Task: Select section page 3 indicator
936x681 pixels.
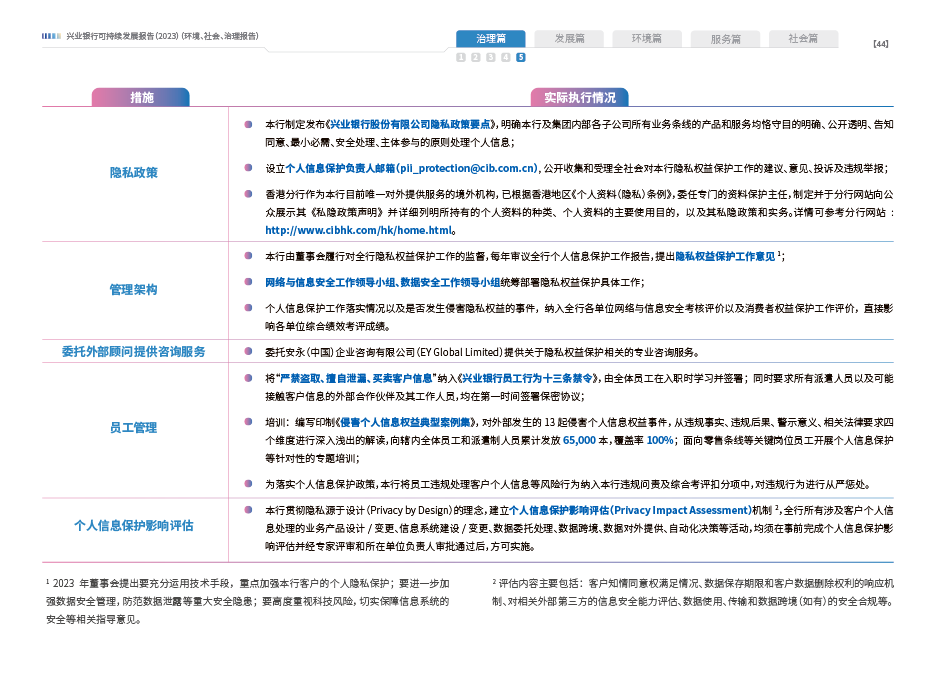Action: tap(491, 57)
